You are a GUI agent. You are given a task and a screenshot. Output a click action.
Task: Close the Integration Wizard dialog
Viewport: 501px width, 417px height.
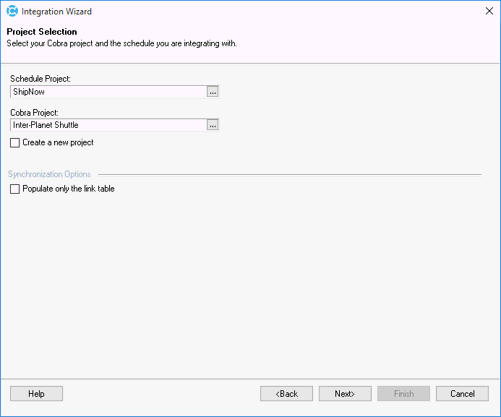click(489, 11)
